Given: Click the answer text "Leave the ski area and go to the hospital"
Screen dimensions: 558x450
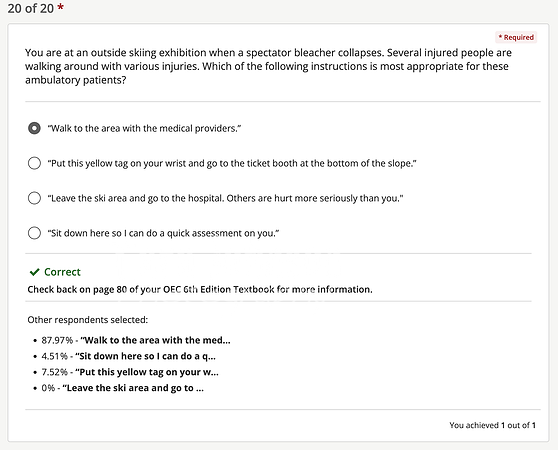Looking at the screenshot, I should coord(226,198).
